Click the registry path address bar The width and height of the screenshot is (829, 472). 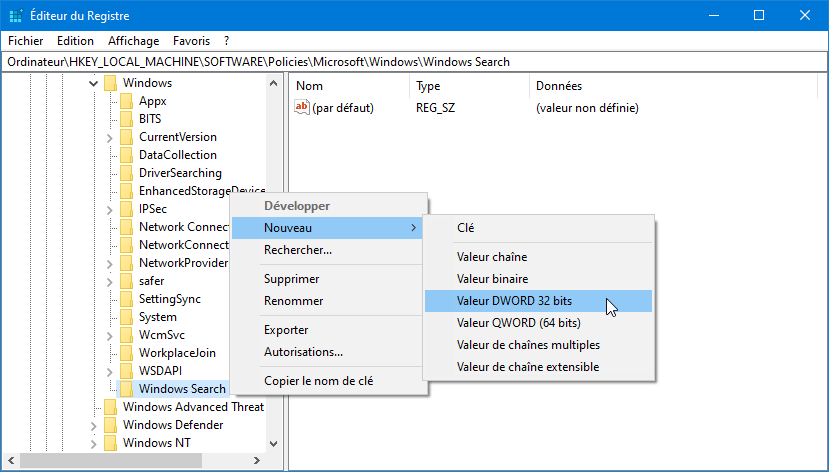tap(414, 62)
